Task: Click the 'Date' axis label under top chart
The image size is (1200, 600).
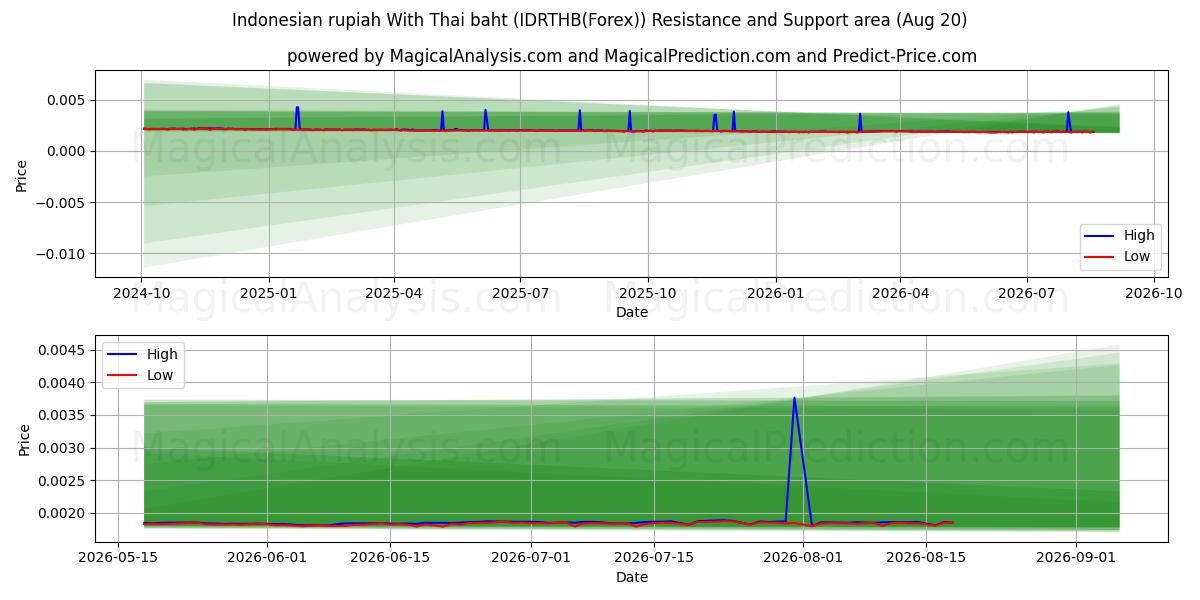Action: click(x=632, y=312)
